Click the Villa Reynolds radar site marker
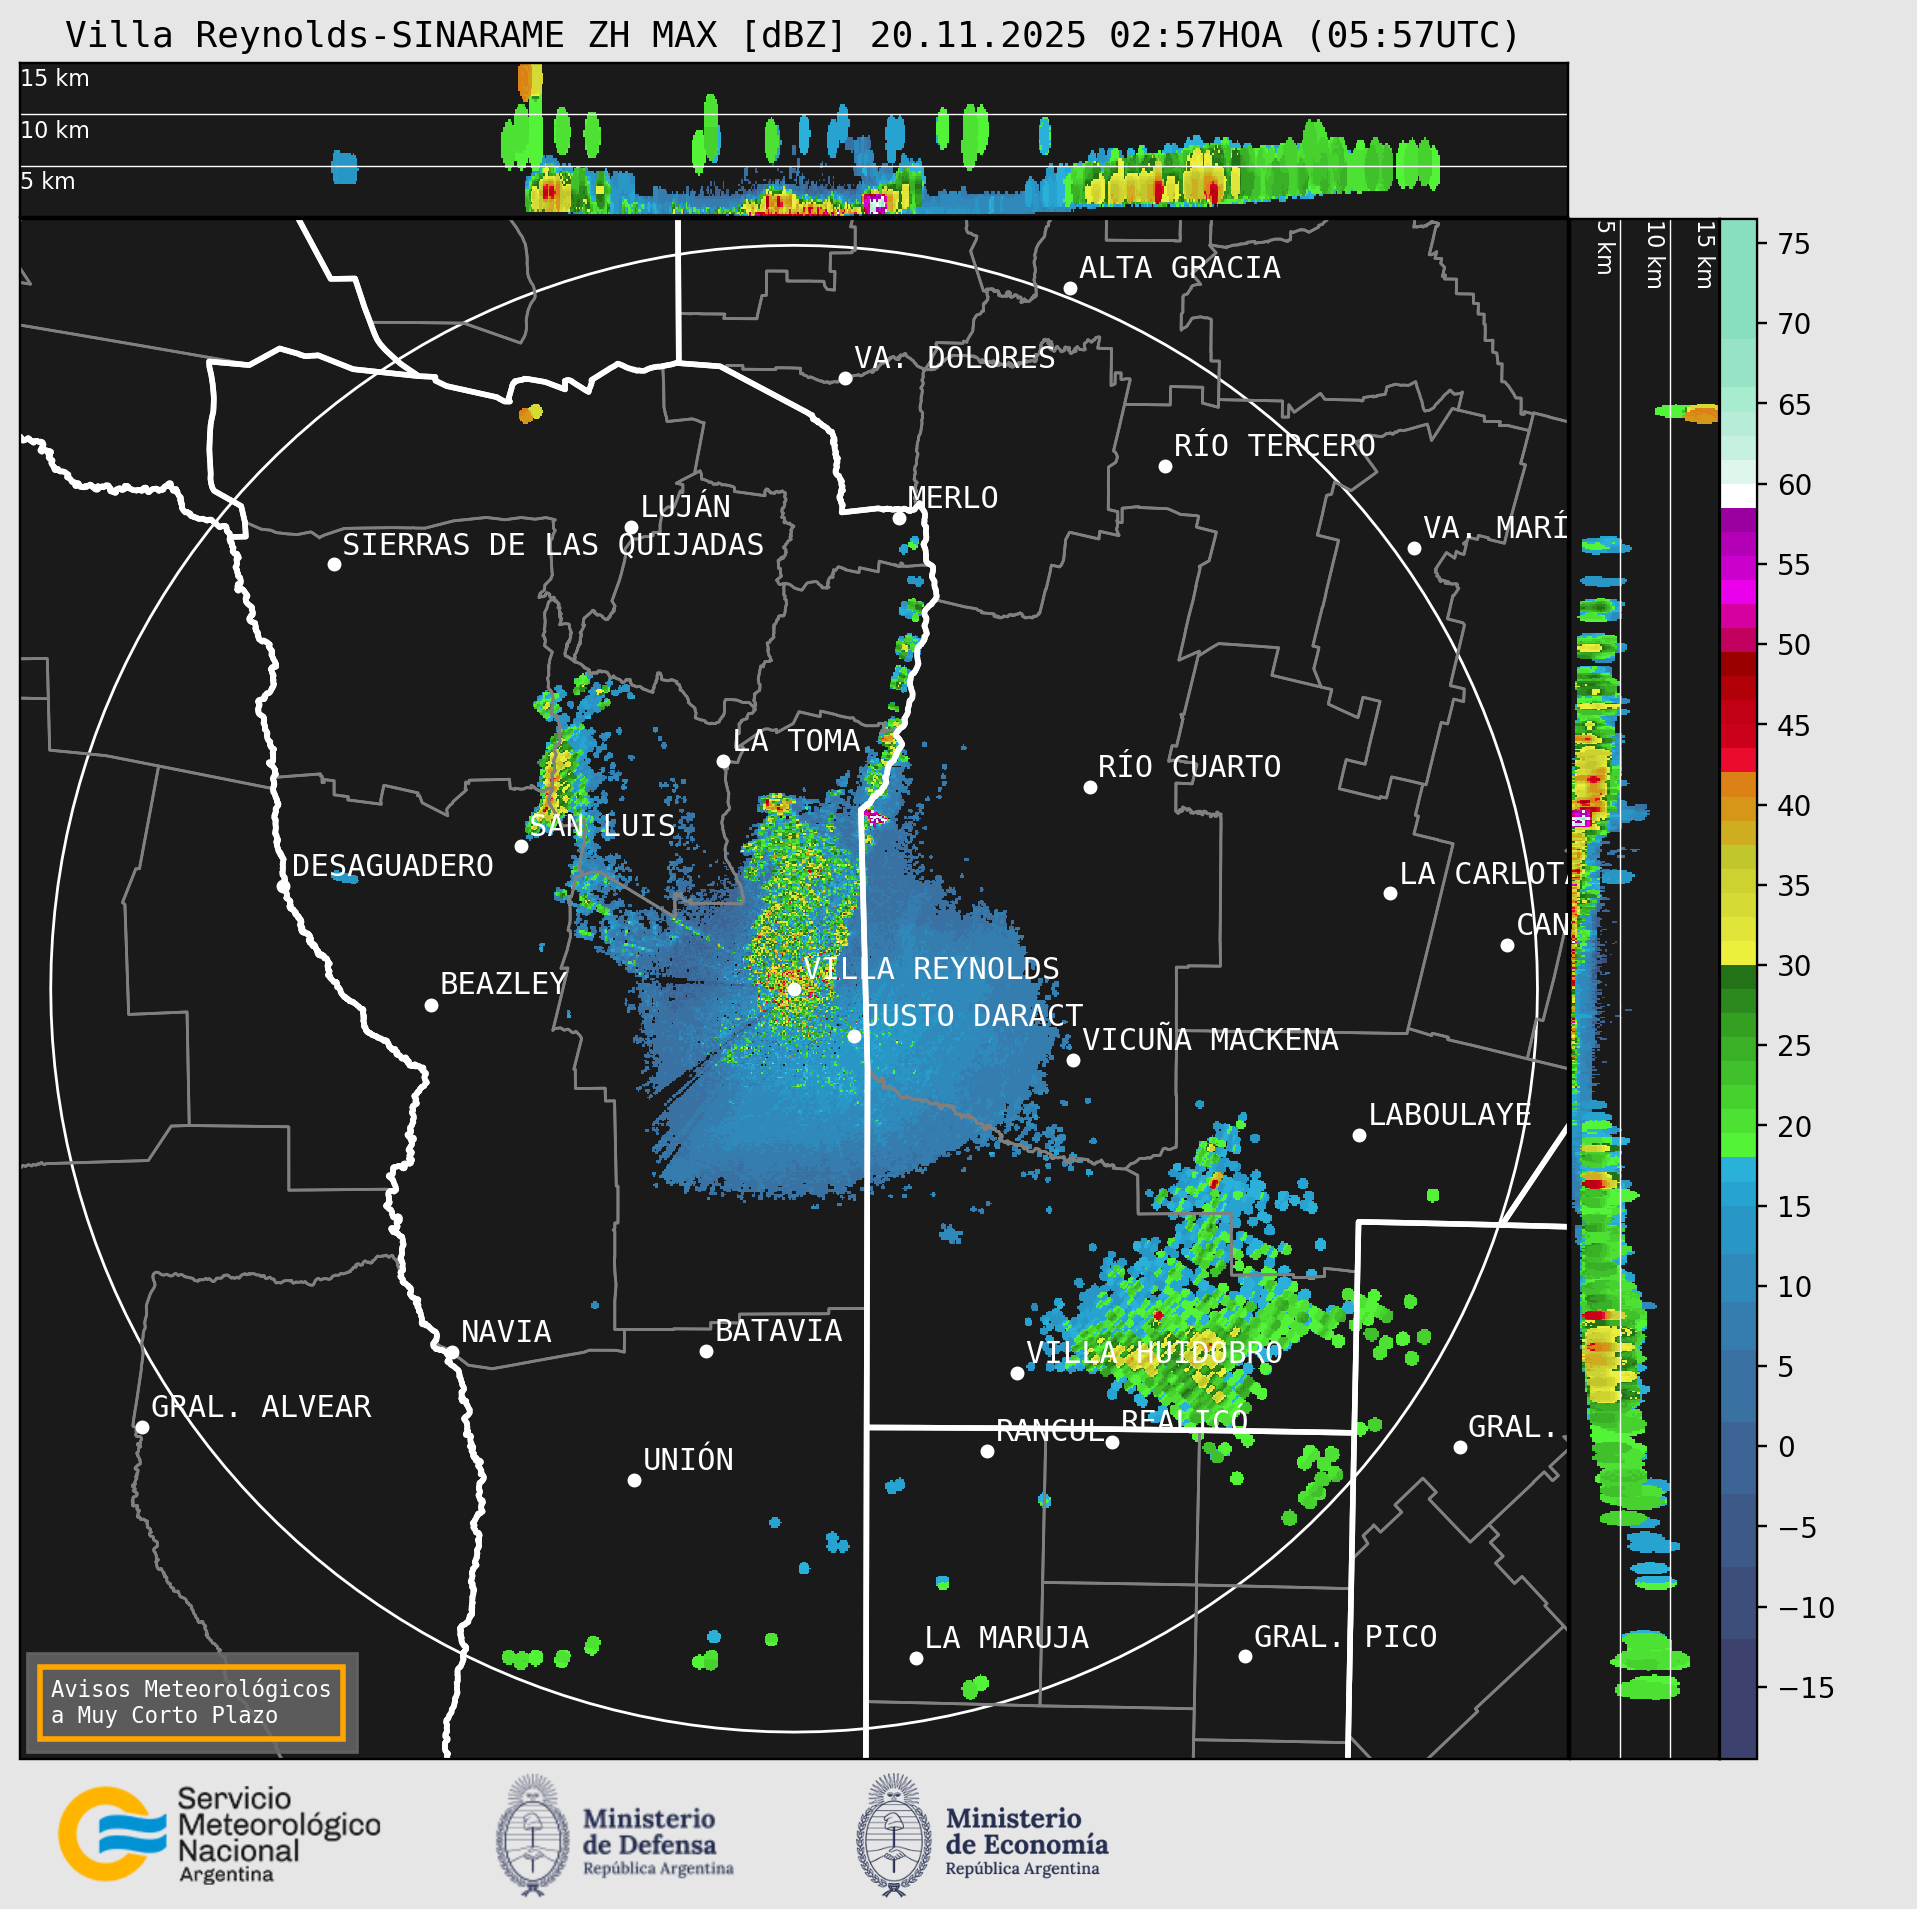 [794, 989]
